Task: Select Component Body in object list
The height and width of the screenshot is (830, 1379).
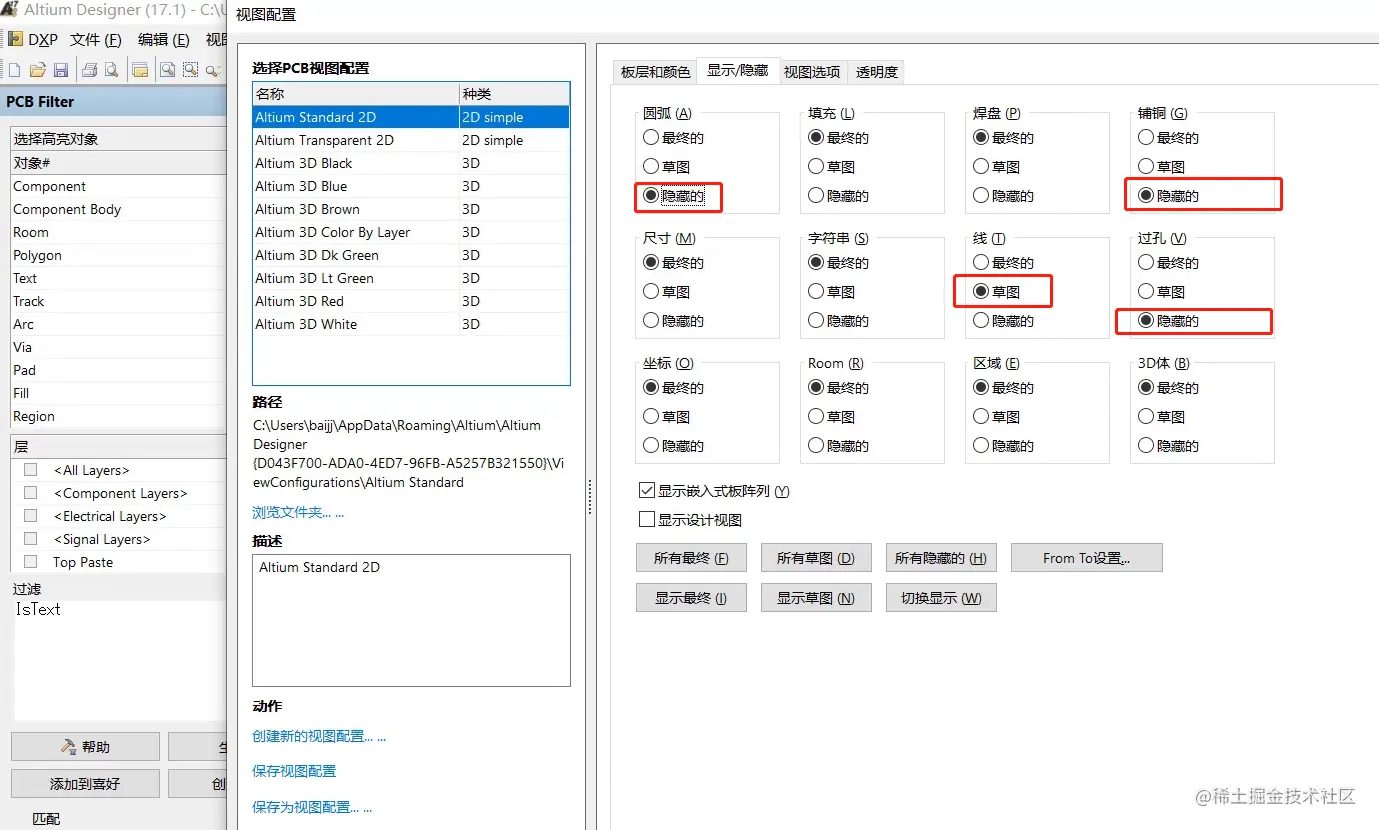Action: click(119, 209)
